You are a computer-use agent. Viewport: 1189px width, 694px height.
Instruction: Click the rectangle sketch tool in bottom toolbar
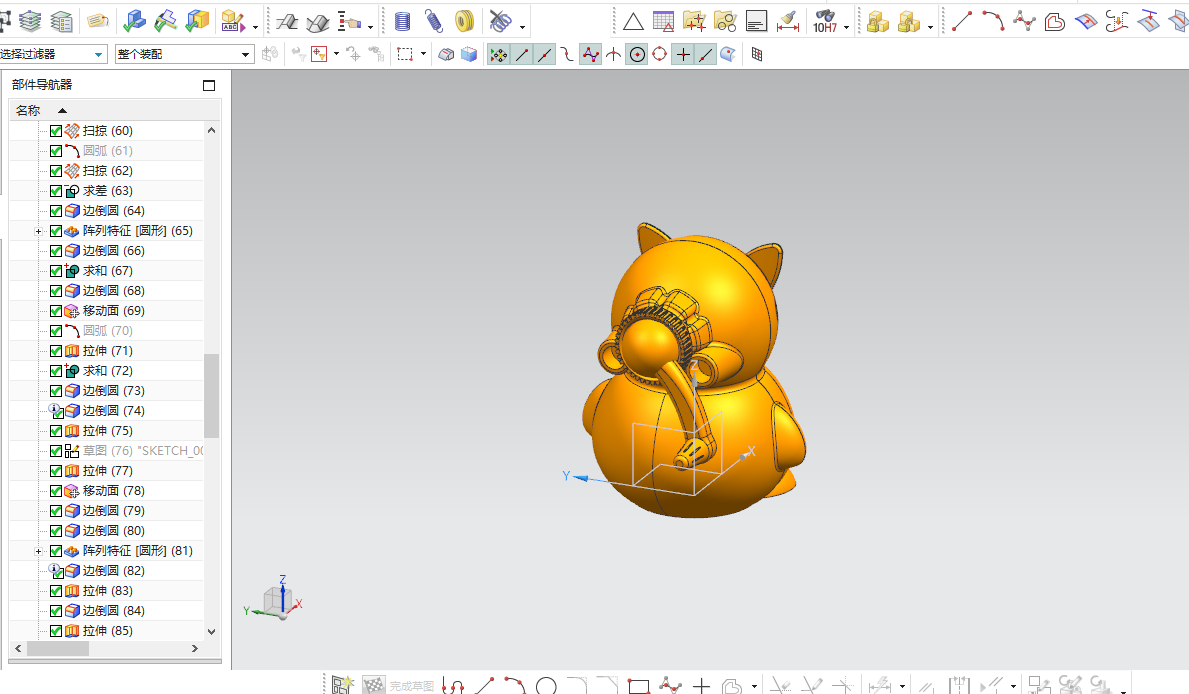point(639,686)
